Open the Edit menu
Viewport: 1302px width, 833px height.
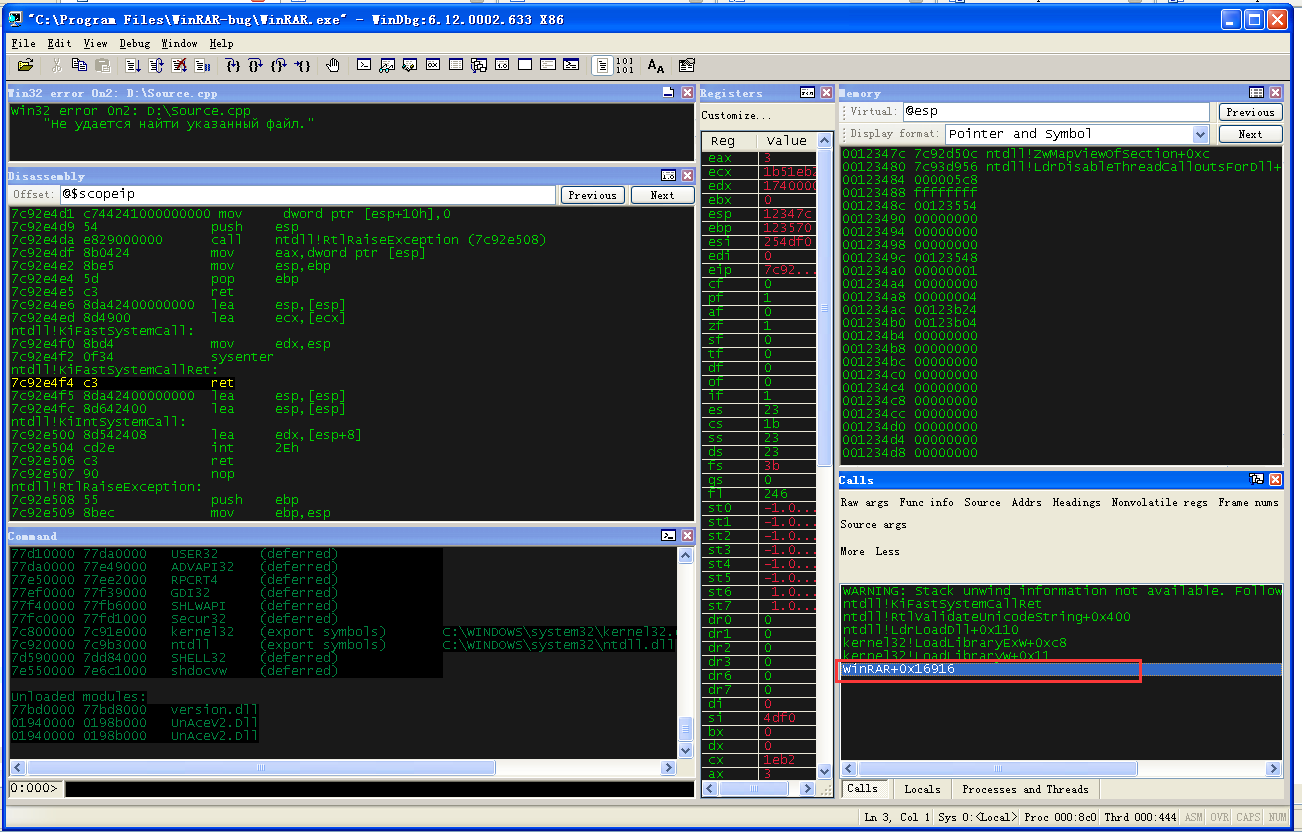(x=59, y=43)
